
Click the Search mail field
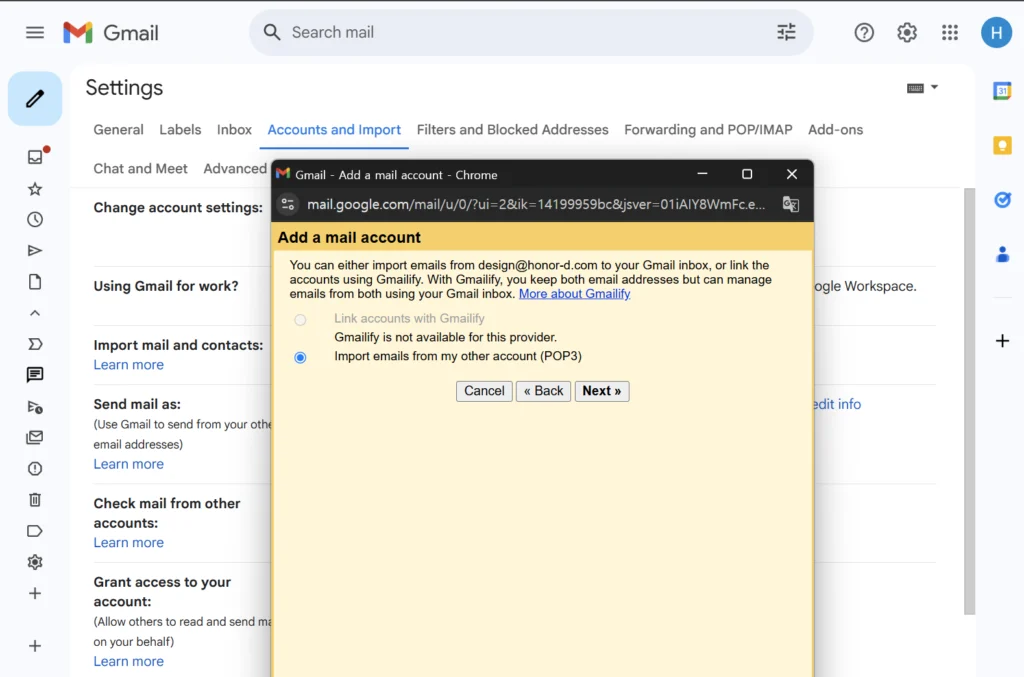coord(530,33)
